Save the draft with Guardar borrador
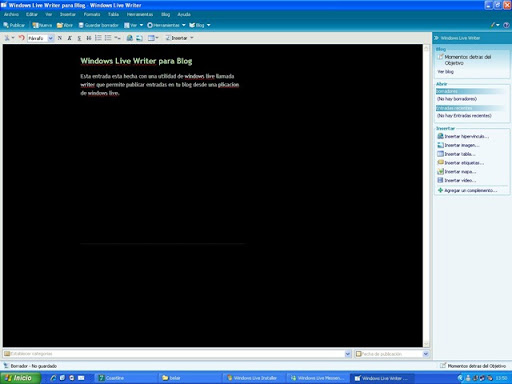Screen dimensions: 512x384 99,25
